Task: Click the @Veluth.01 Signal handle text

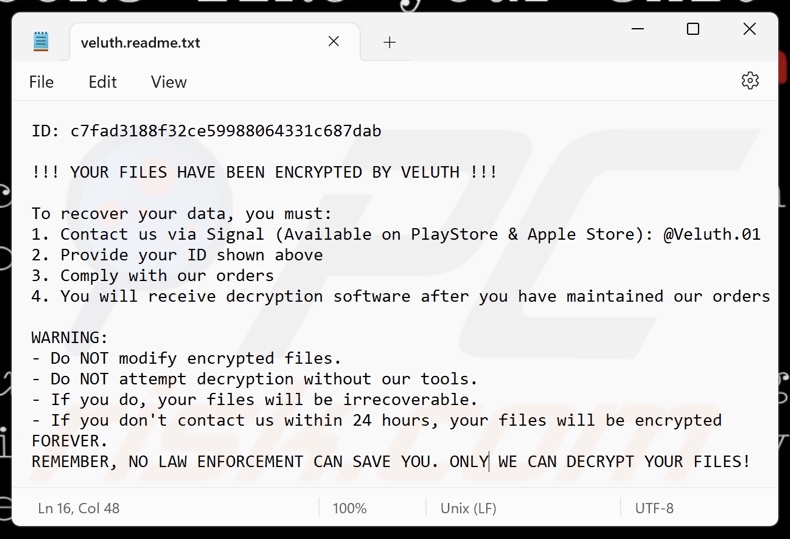Action: click(711, 234)
